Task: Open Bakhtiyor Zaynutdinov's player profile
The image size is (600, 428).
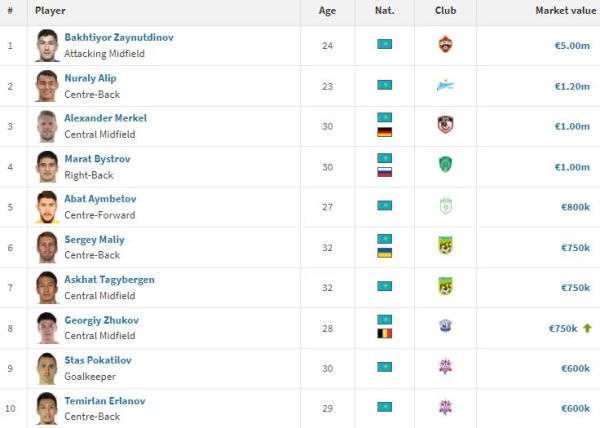Action: tap(118, 38)
